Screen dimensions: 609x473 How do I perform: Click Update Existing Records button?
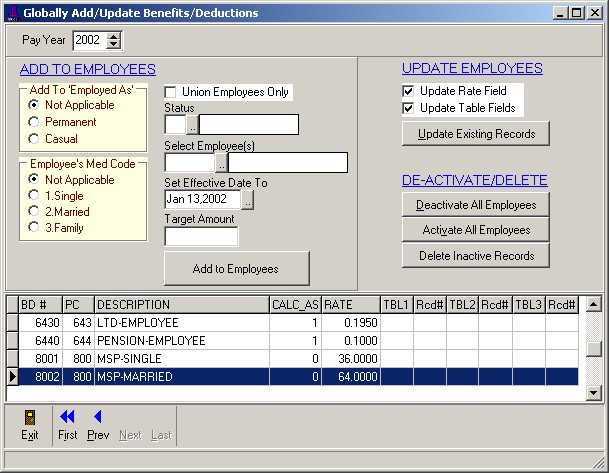click(476, 134)
